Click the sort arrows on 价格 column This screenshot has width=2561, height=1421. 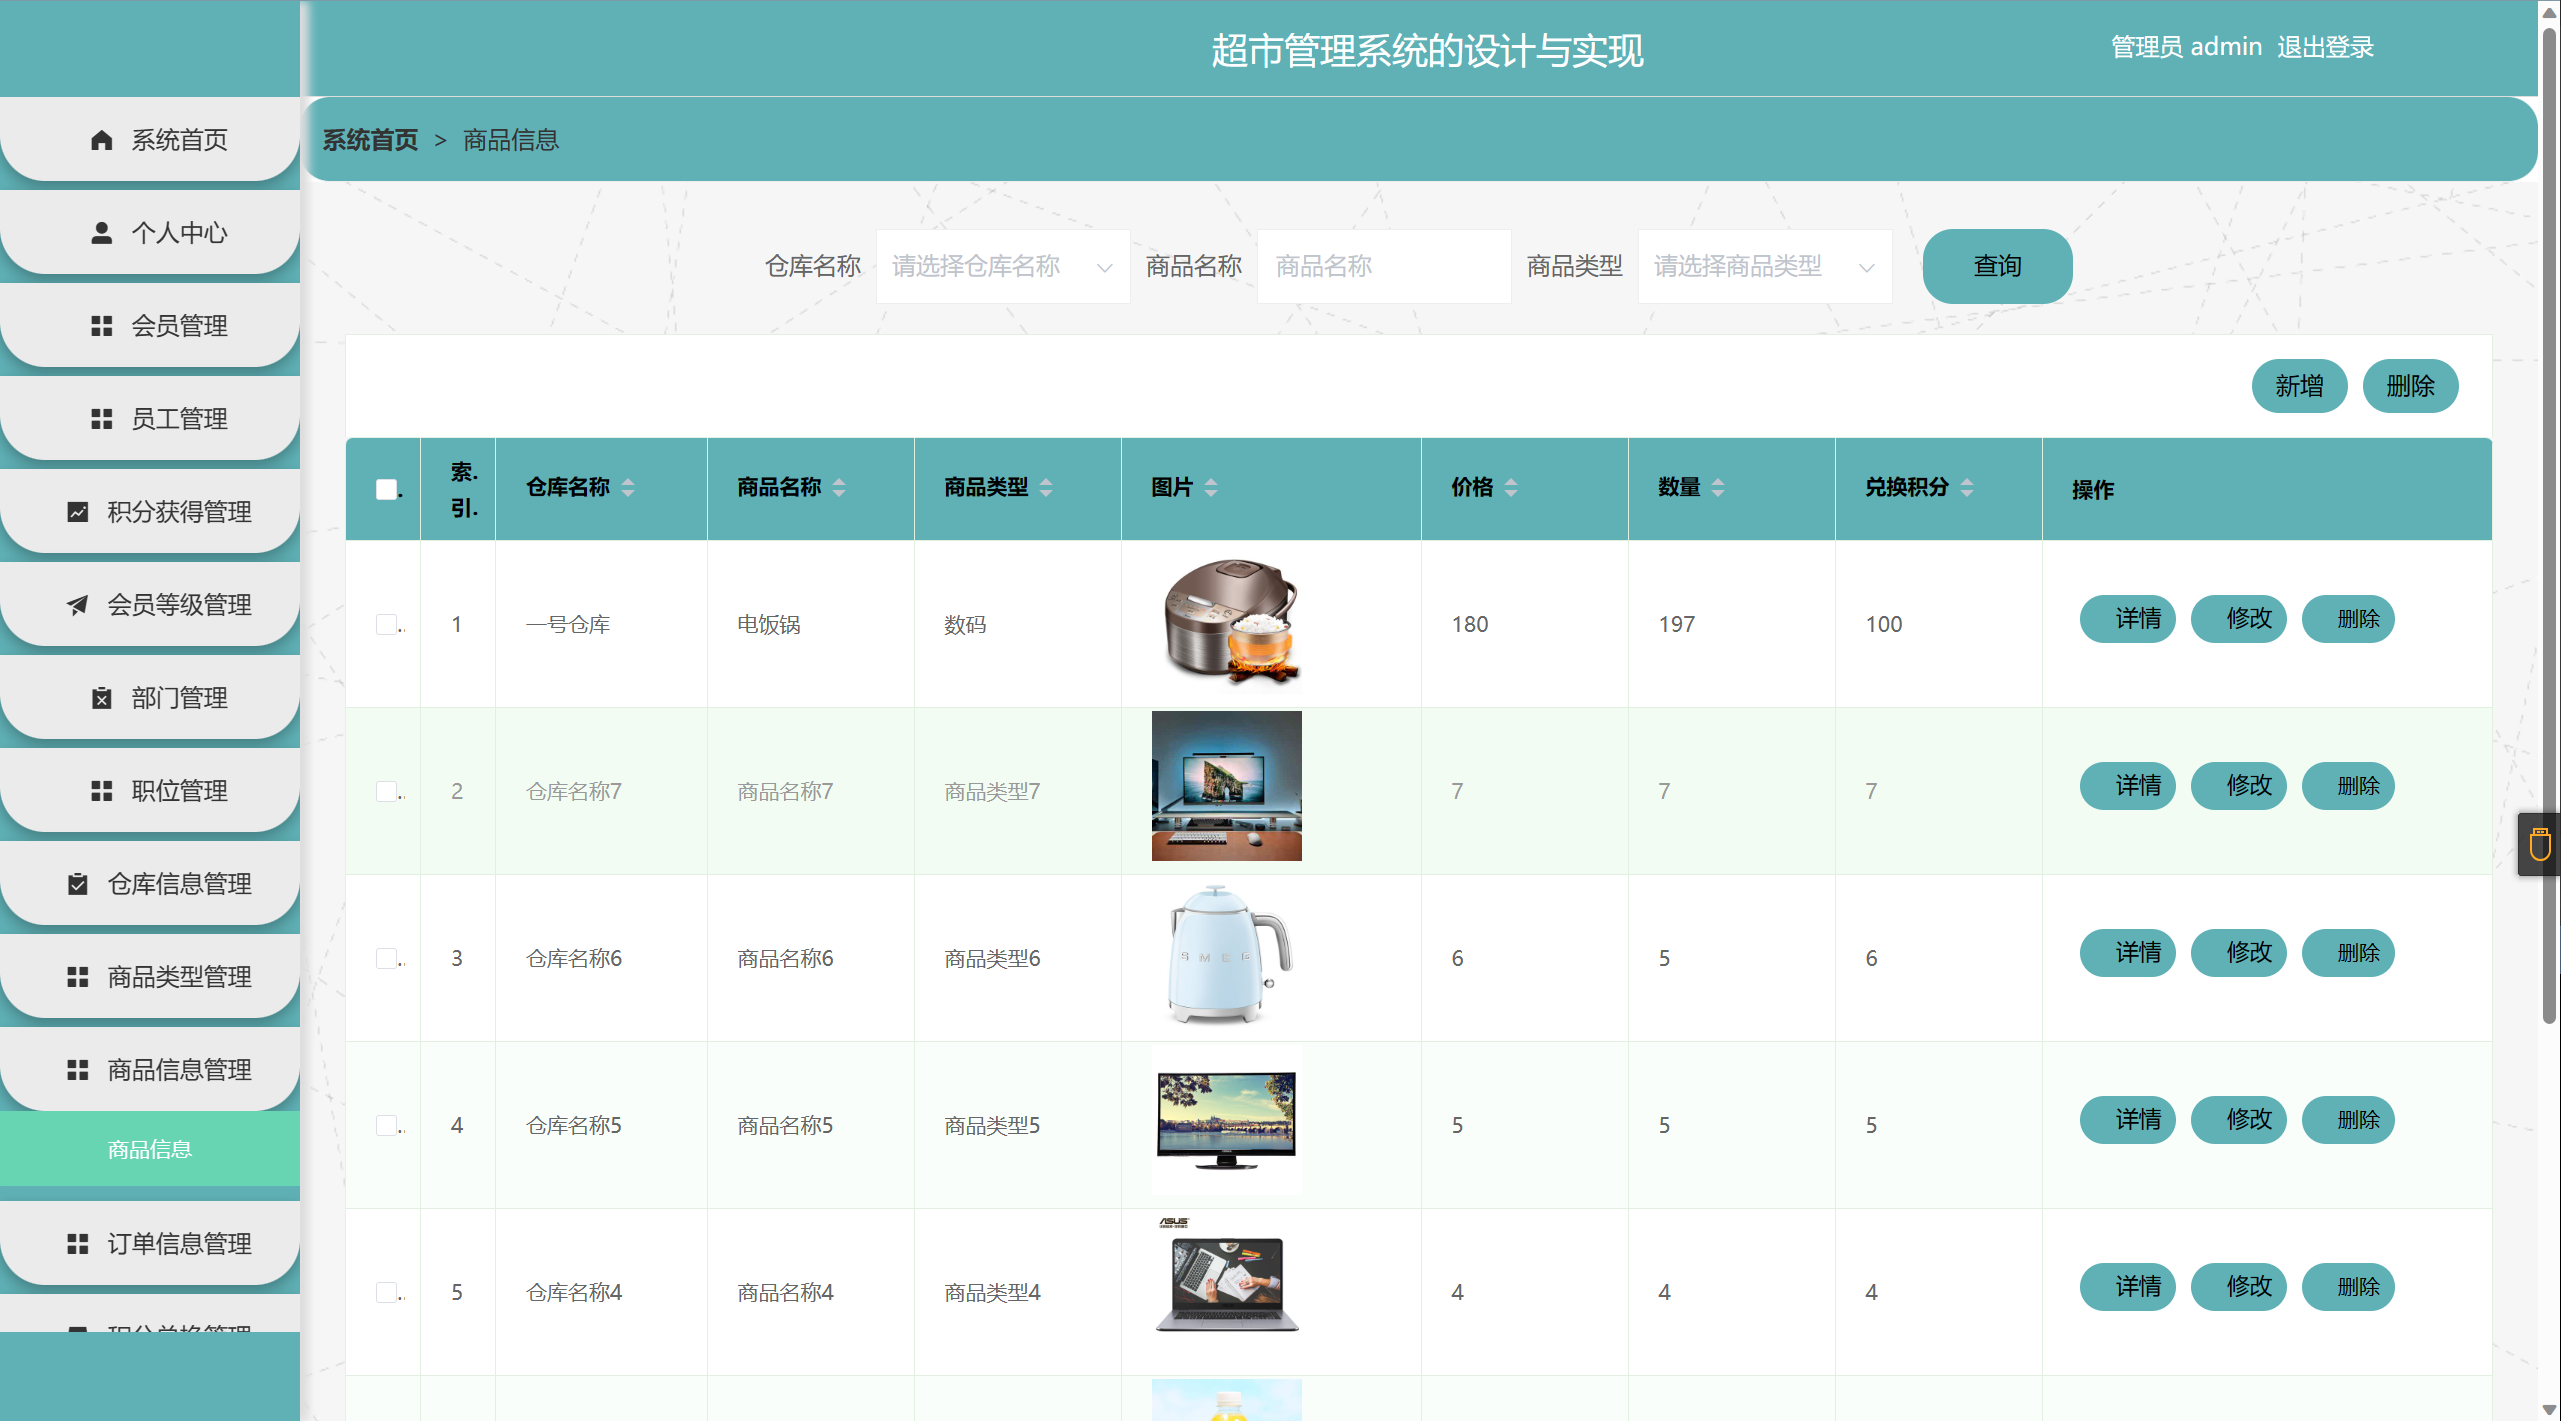coord(1511,488)
